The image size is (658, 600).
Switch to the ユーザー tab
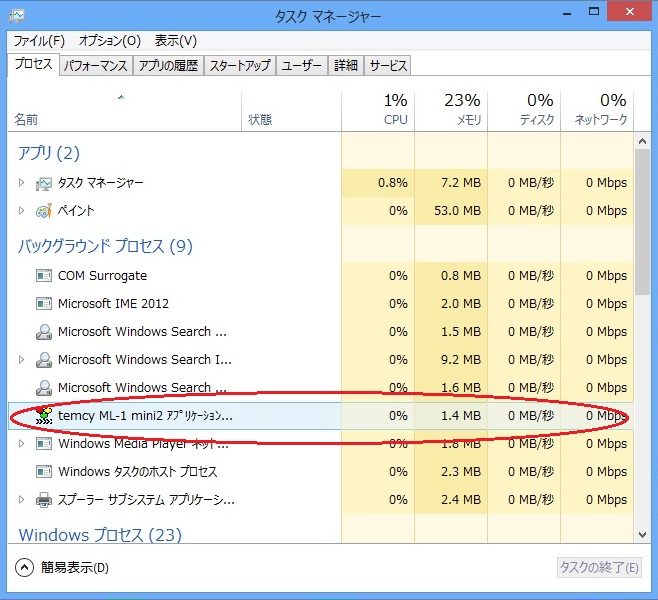(301, 66)
